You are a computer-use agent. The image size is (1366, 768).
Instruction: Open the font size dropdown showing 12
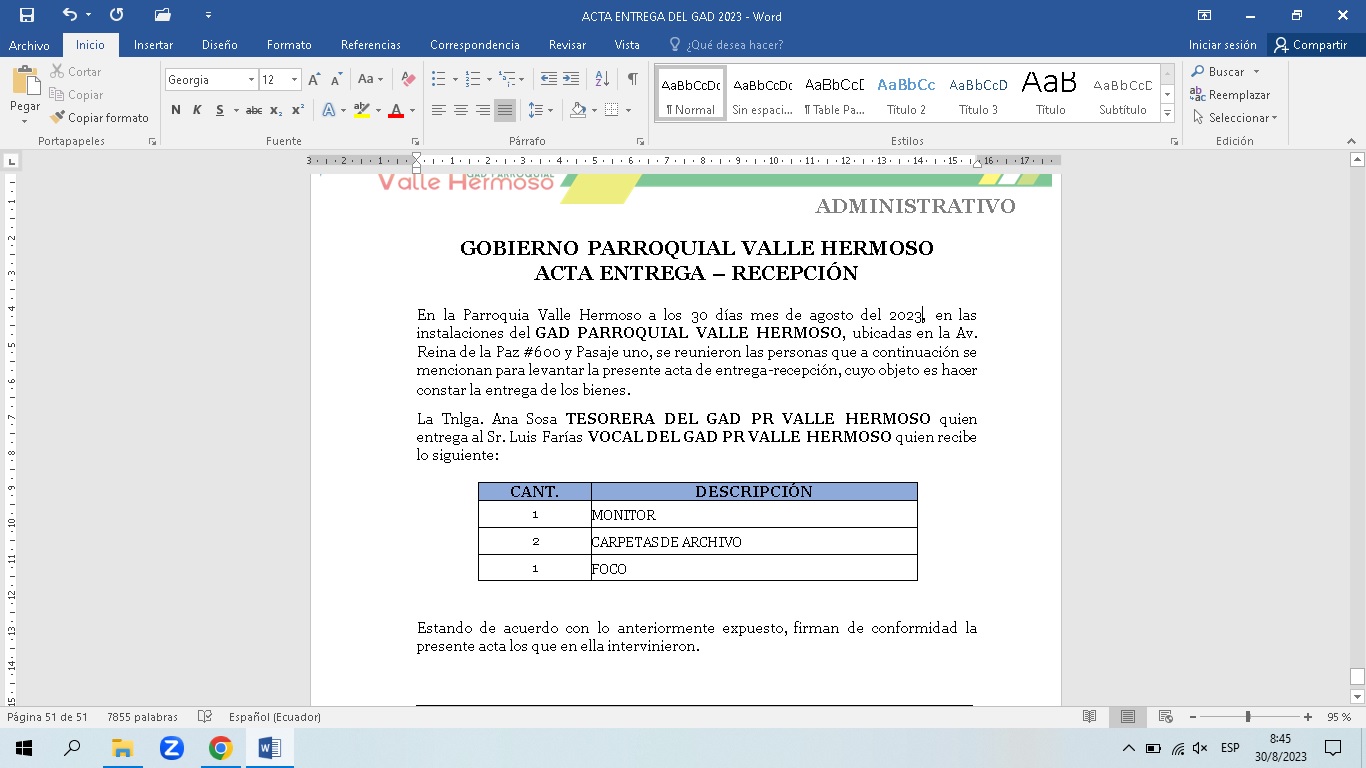point(294,80)
